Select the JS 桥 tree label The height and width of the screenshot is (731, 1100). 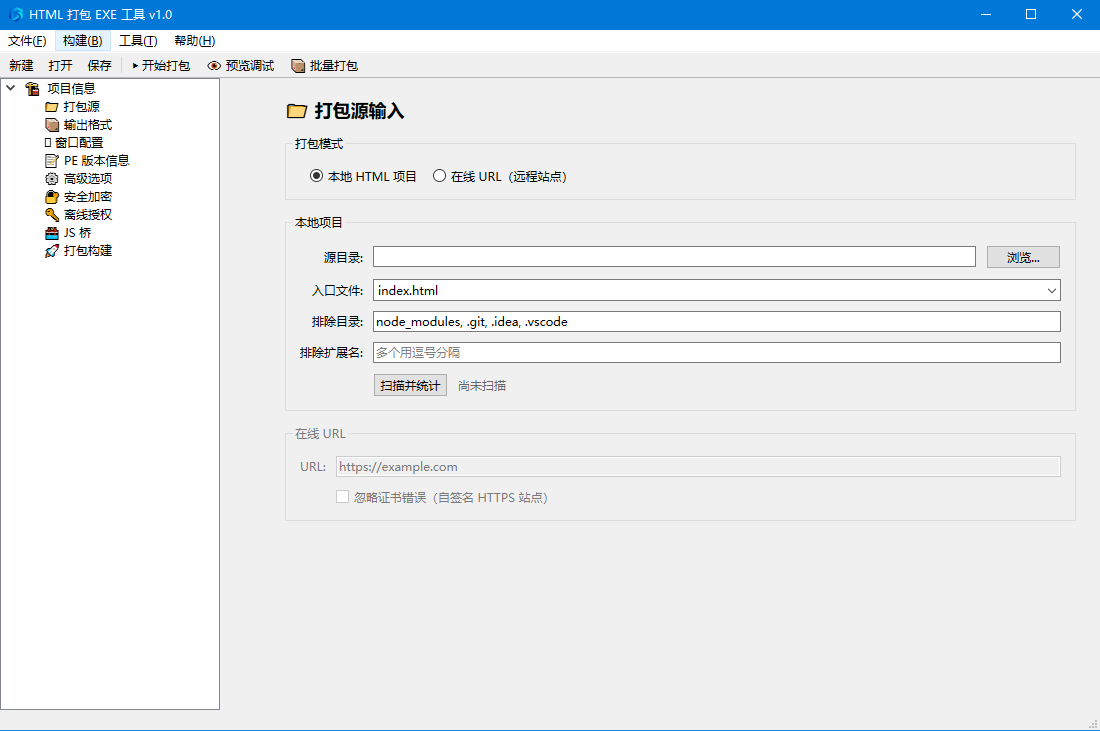77,233
